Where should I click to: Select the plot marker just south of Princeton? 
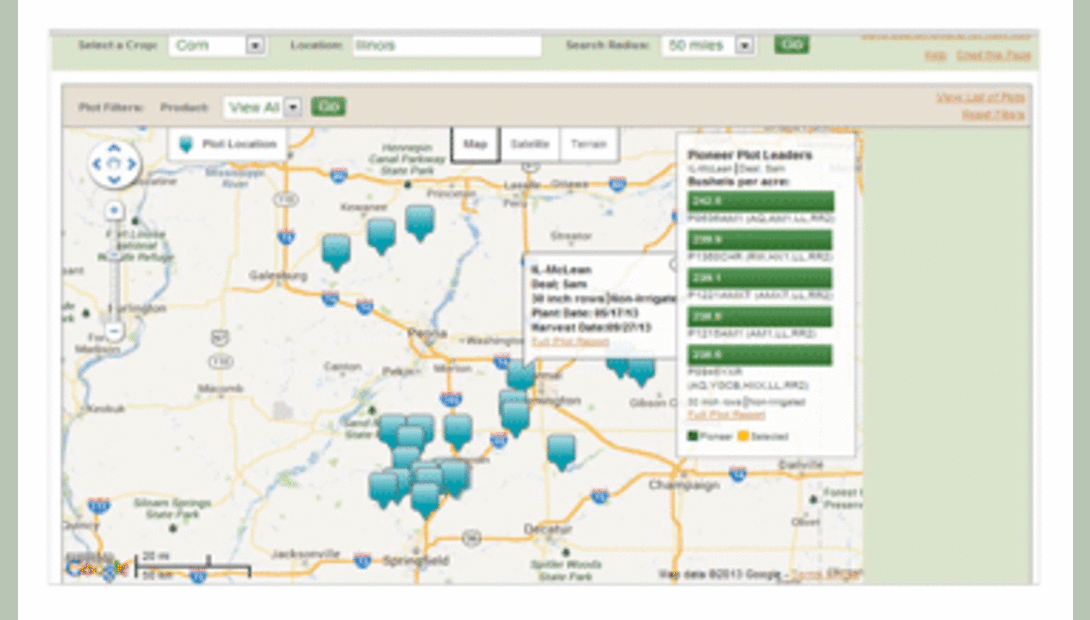(x=420, y=222)
